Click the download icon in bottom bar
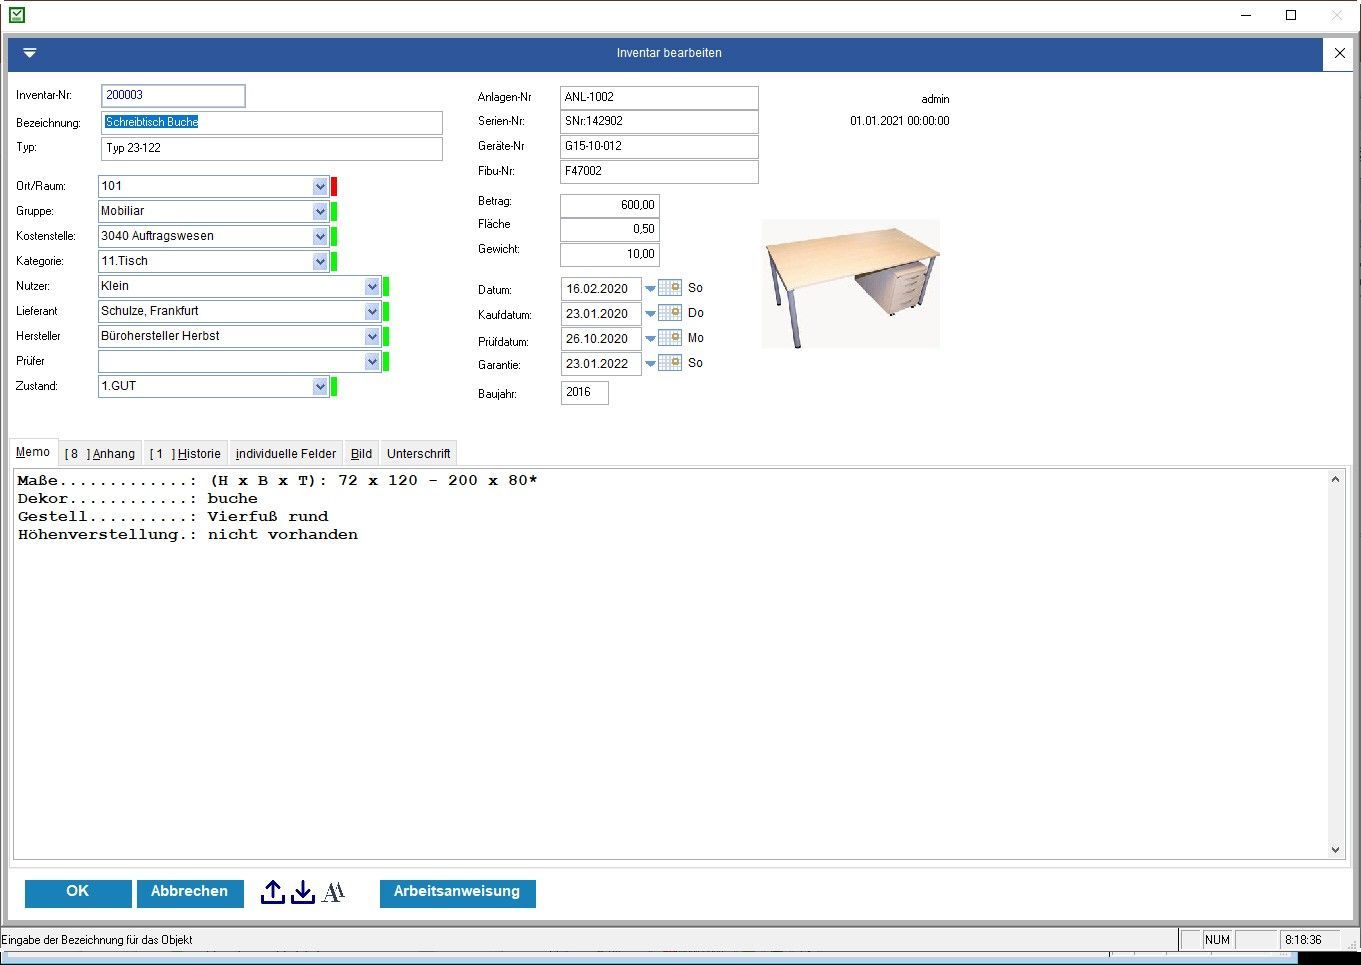Image resolution: width=1361 pixels, height=965 pixels. [x=303, y=893]
